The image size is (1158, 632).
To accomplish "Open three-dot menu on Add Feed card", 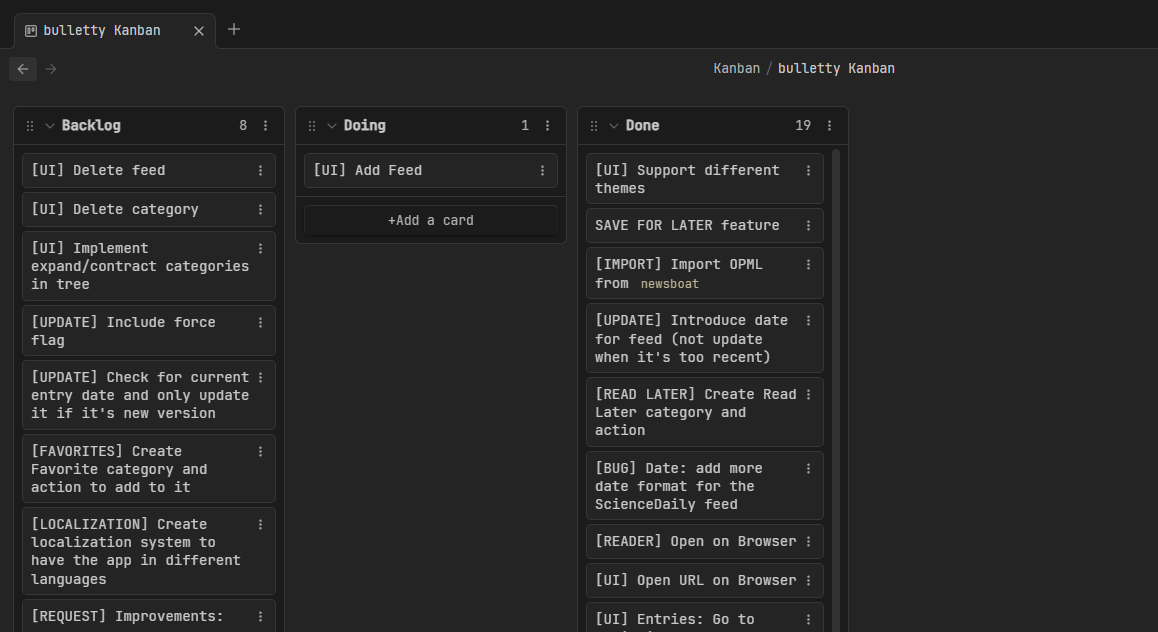I will point(542,171).
